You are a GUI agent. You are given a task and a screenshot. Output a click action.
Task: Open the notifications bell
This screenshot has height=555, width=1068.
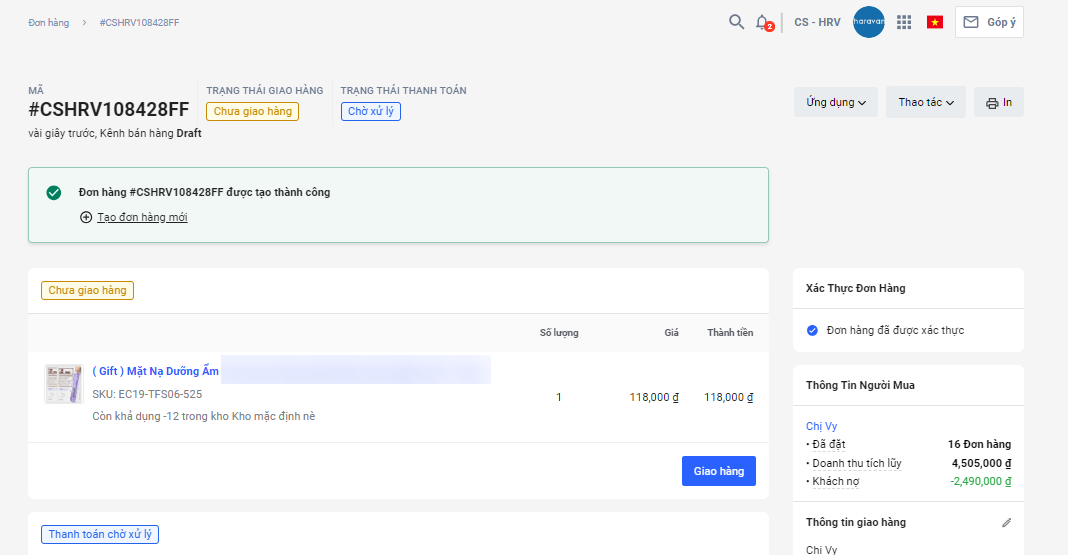[x=763, y=22]
